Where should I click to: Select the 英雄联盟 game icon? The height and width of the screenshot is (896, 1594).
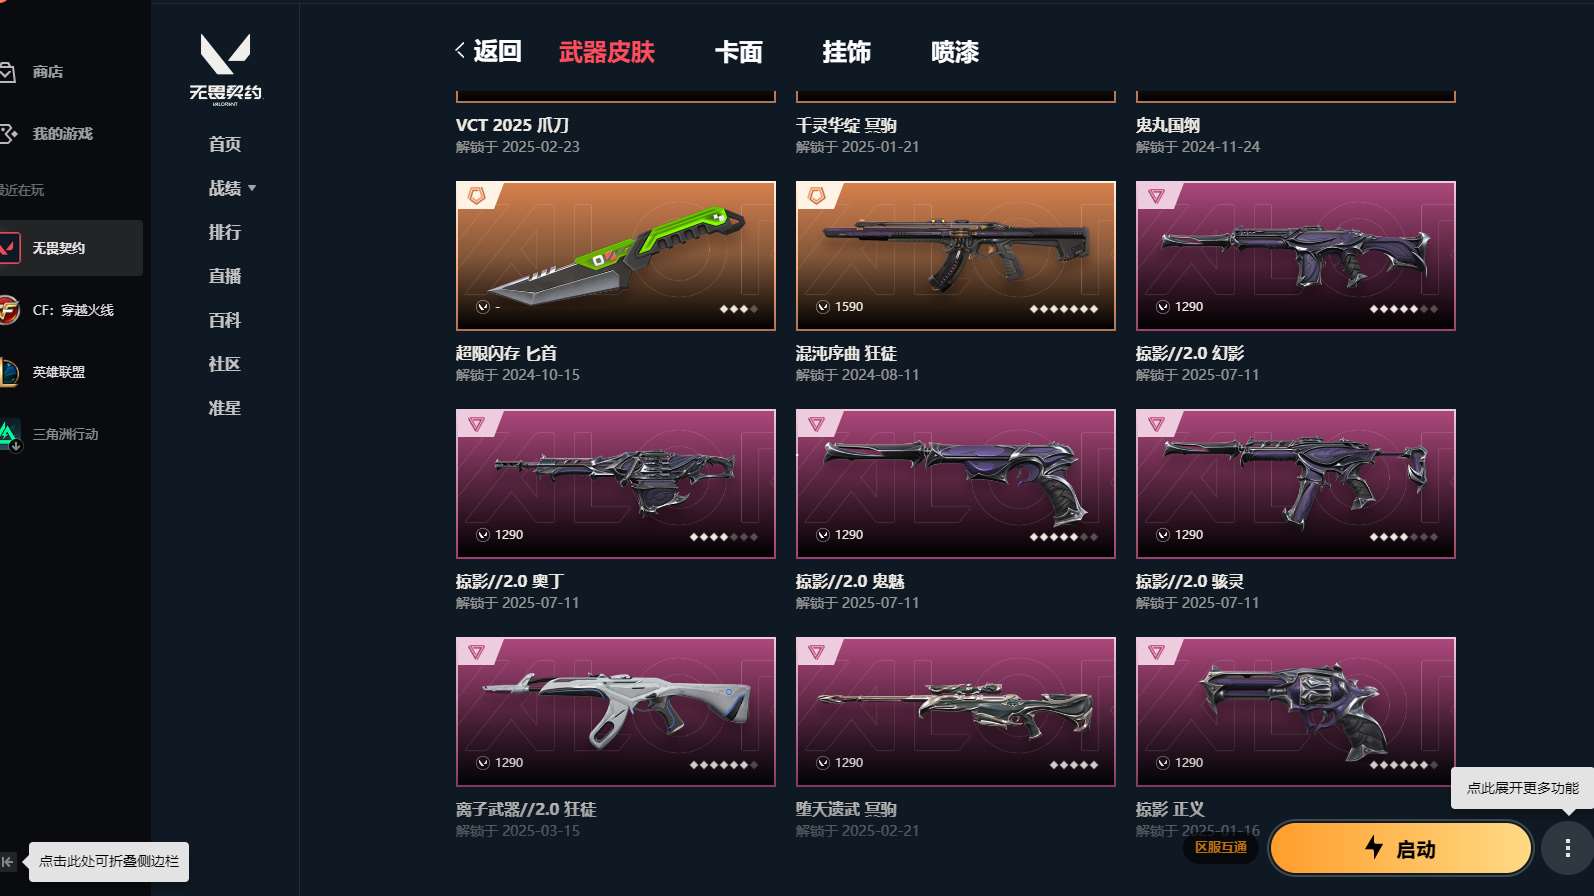[9, 372]
